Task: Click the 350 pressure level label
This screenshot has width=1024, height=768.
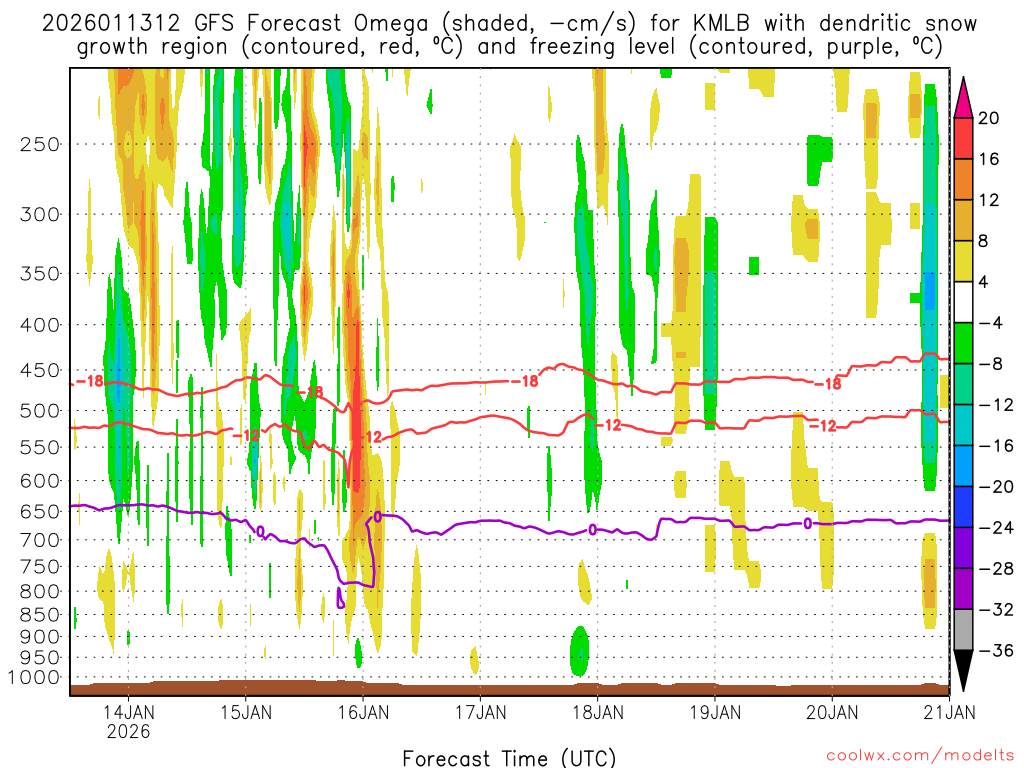Action: (x=40, y=274)
